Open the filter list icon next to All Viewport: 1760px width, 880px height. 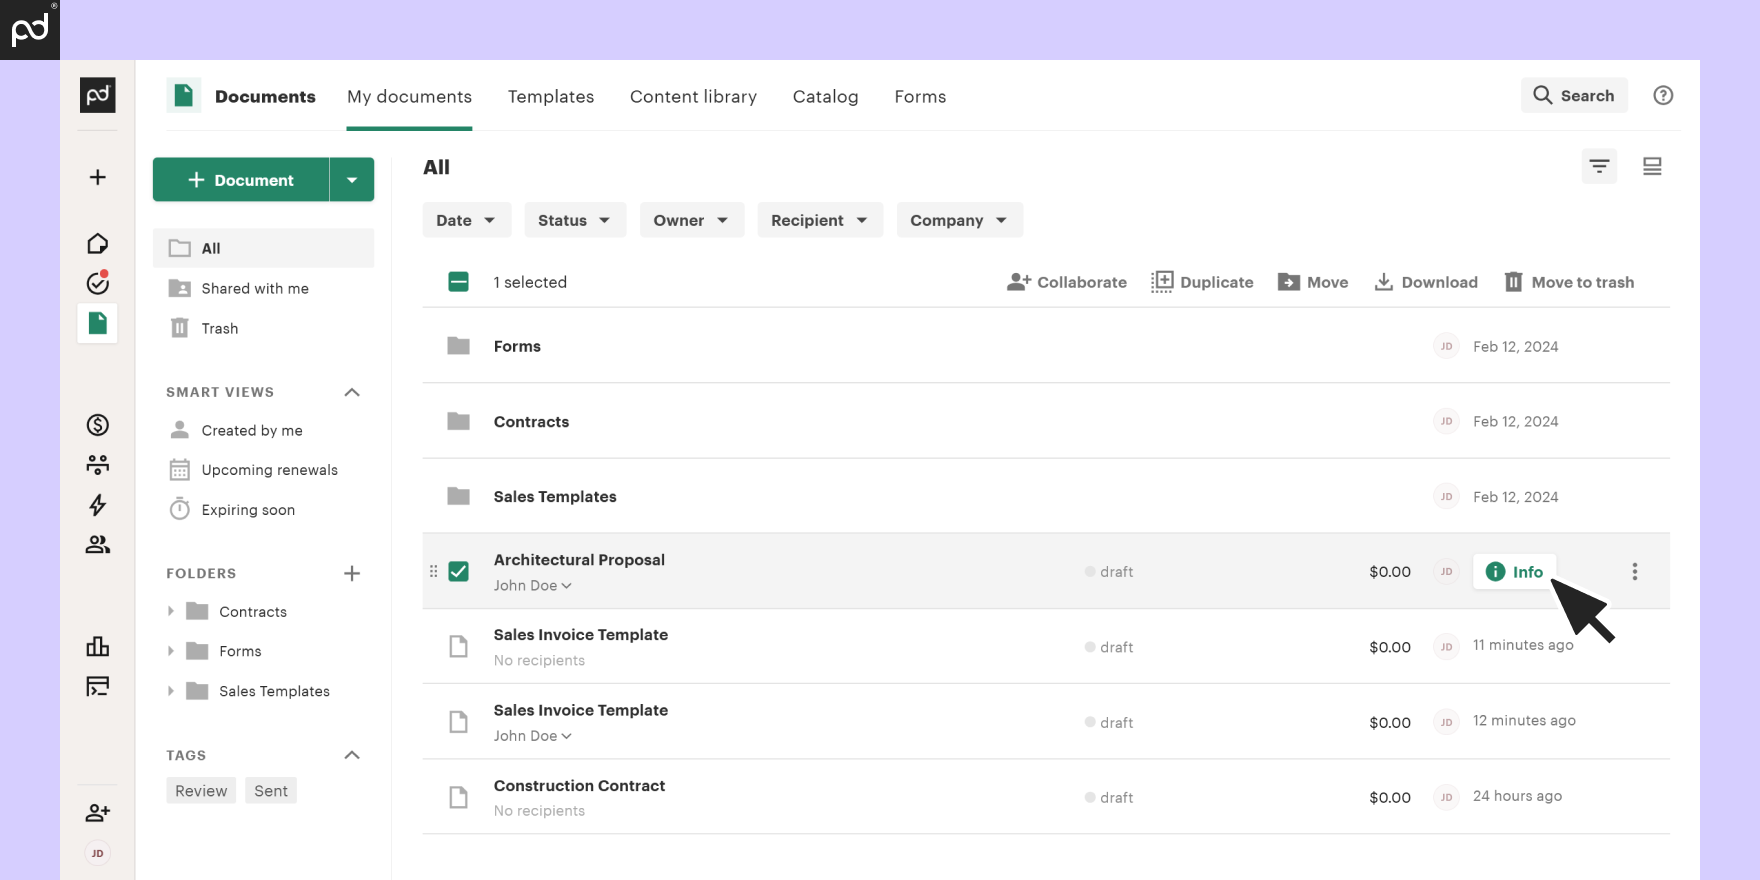click(1599, 166)
